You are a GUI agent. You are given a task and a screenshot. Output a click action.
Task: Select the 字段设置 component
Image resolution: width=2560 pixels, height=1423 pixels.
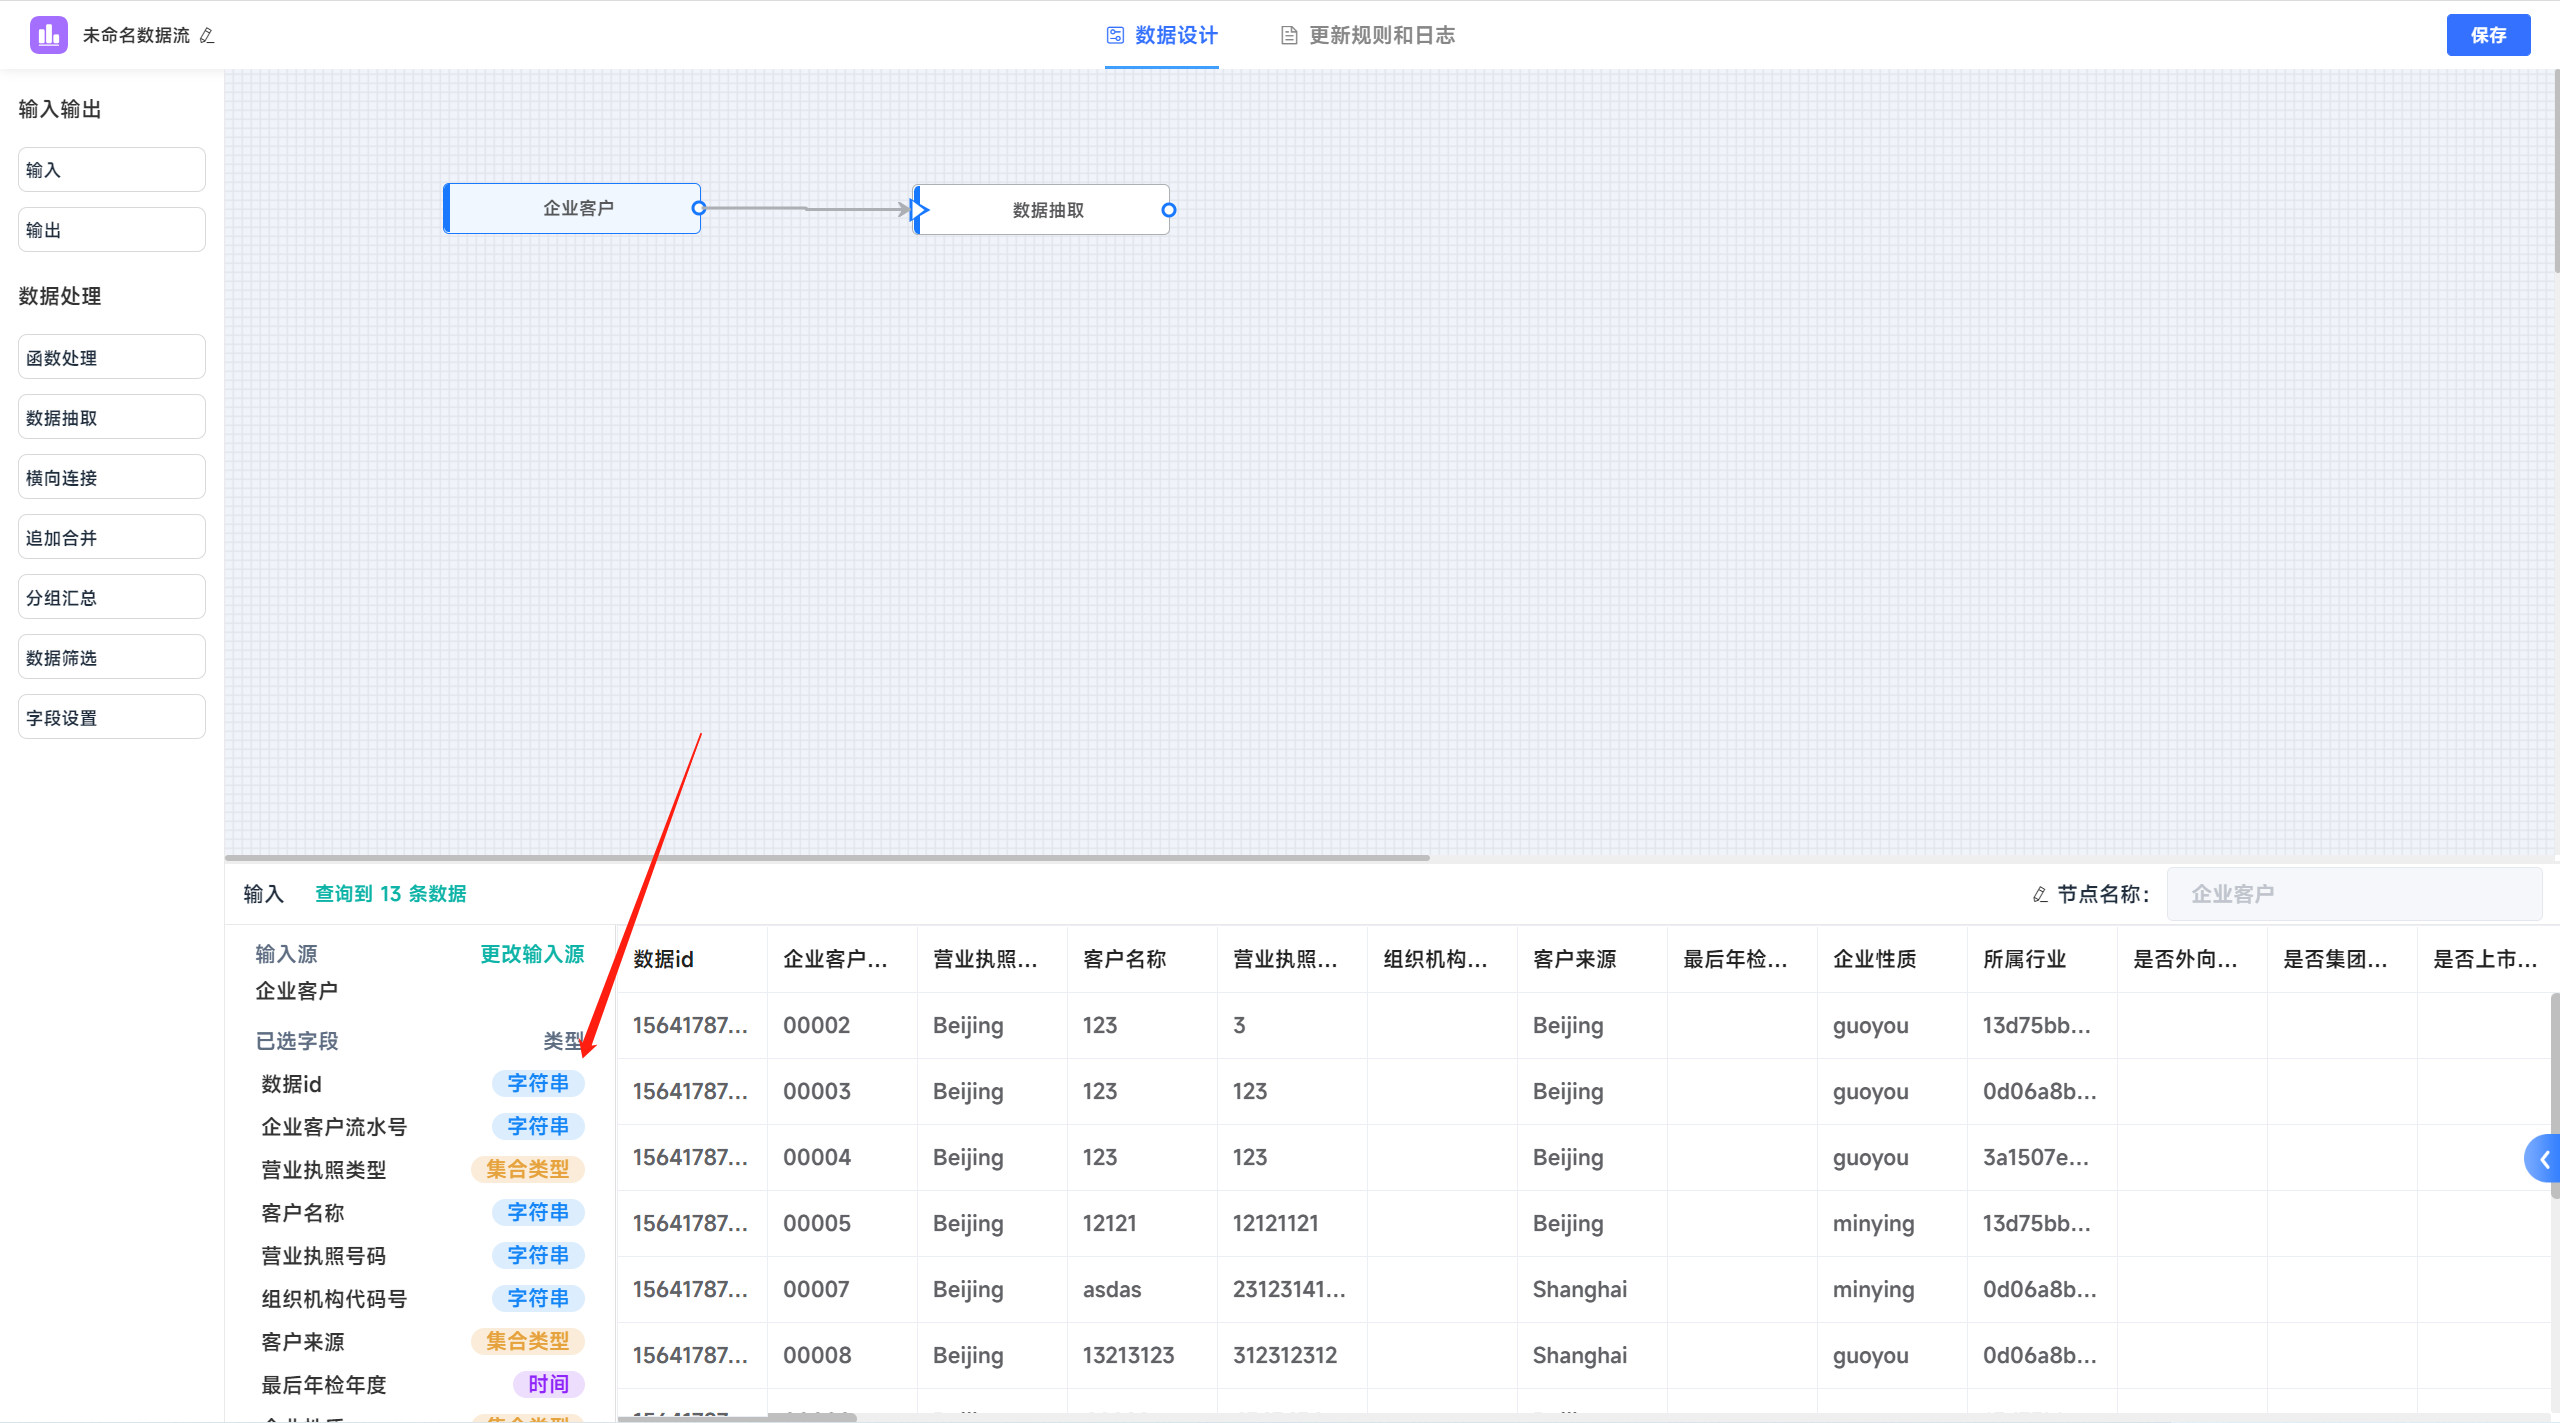112,717
